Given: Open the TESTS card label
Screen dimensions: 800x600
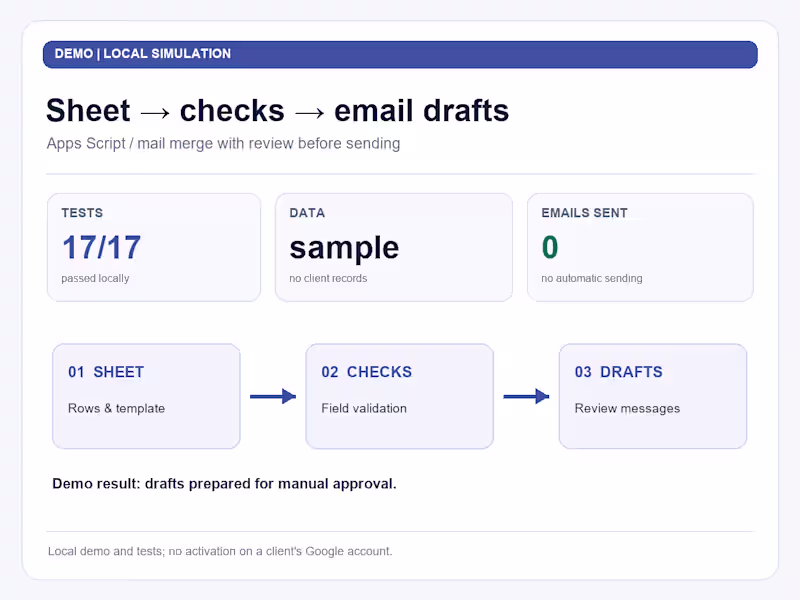Looking at the screenshot, I should coord(82,213).
